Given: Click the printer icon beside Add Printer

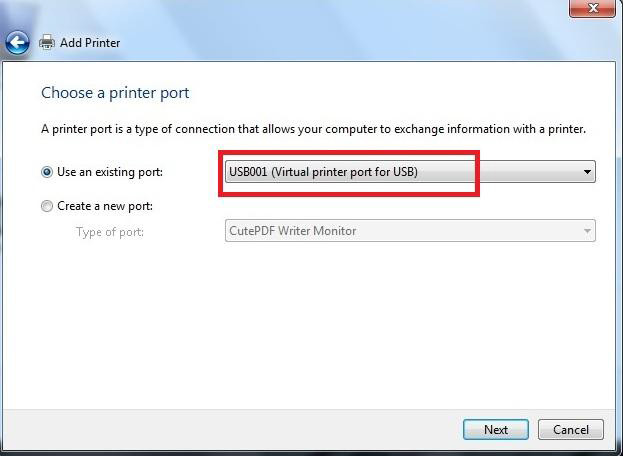Looking at the screenshot, I should [x=46, y=43].
